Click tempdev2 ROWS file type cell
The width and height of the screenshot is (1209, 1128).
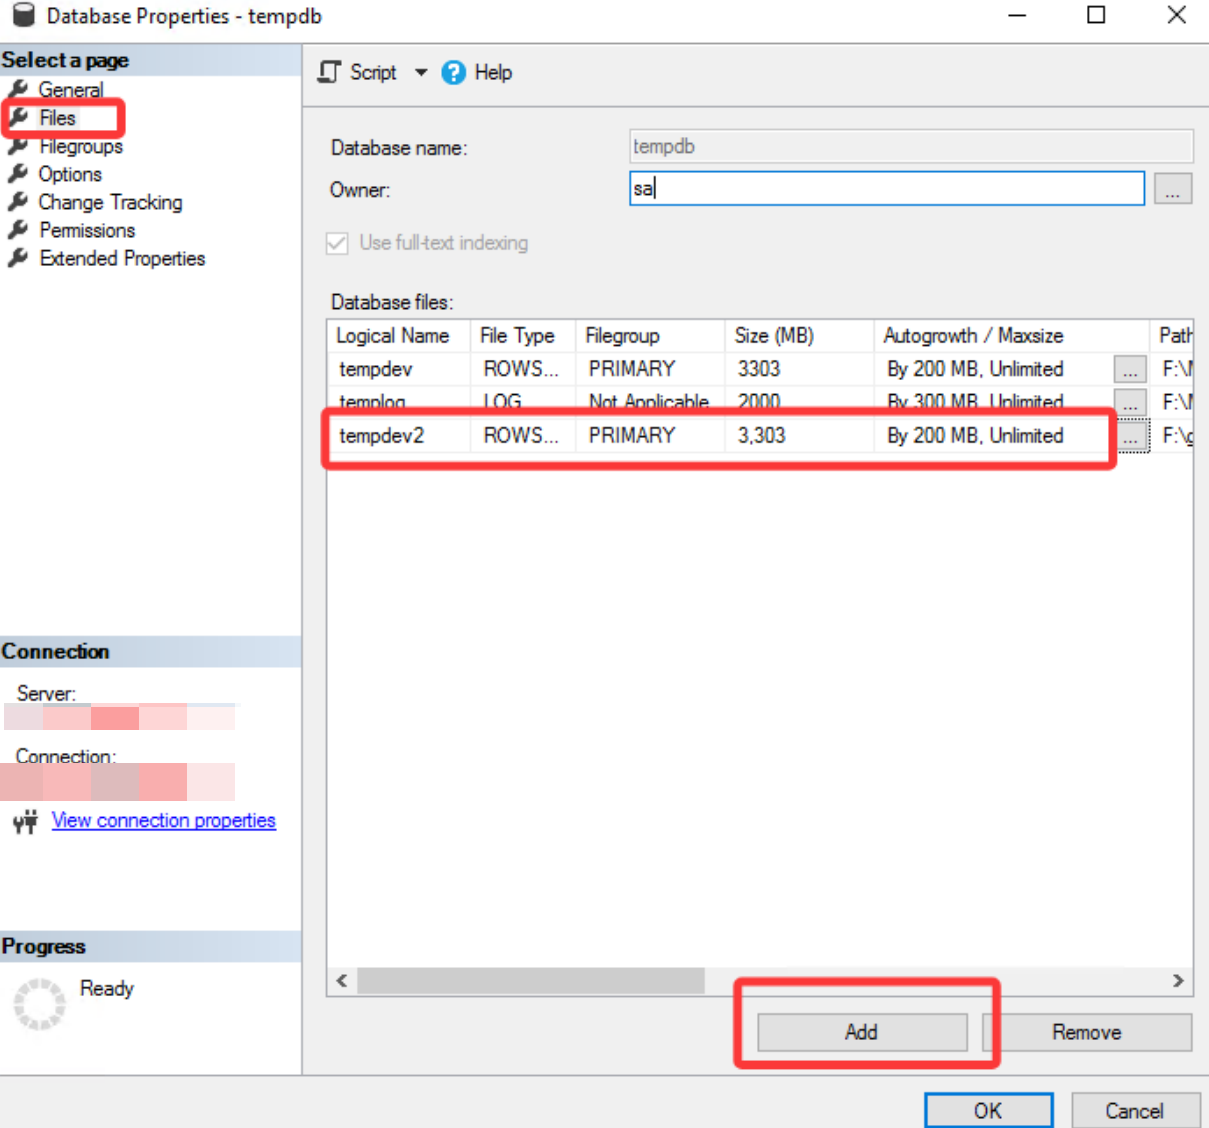click(x=522, y=436)
